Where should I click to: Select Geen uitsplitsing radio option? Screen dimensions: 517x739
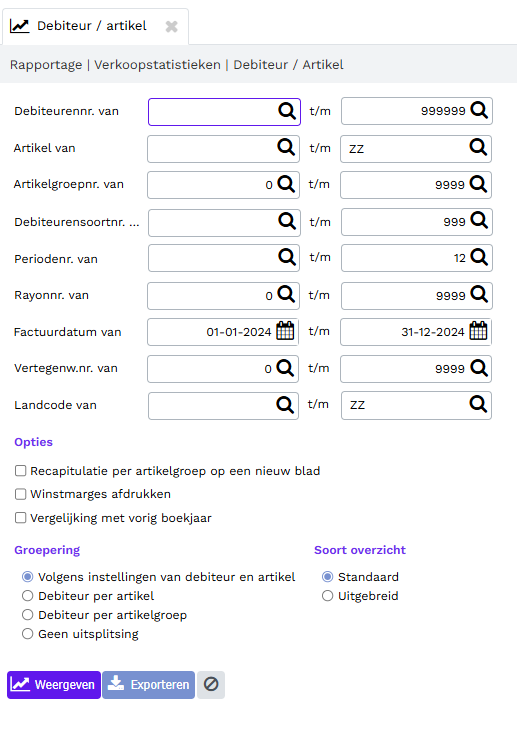tap(28, 634)
